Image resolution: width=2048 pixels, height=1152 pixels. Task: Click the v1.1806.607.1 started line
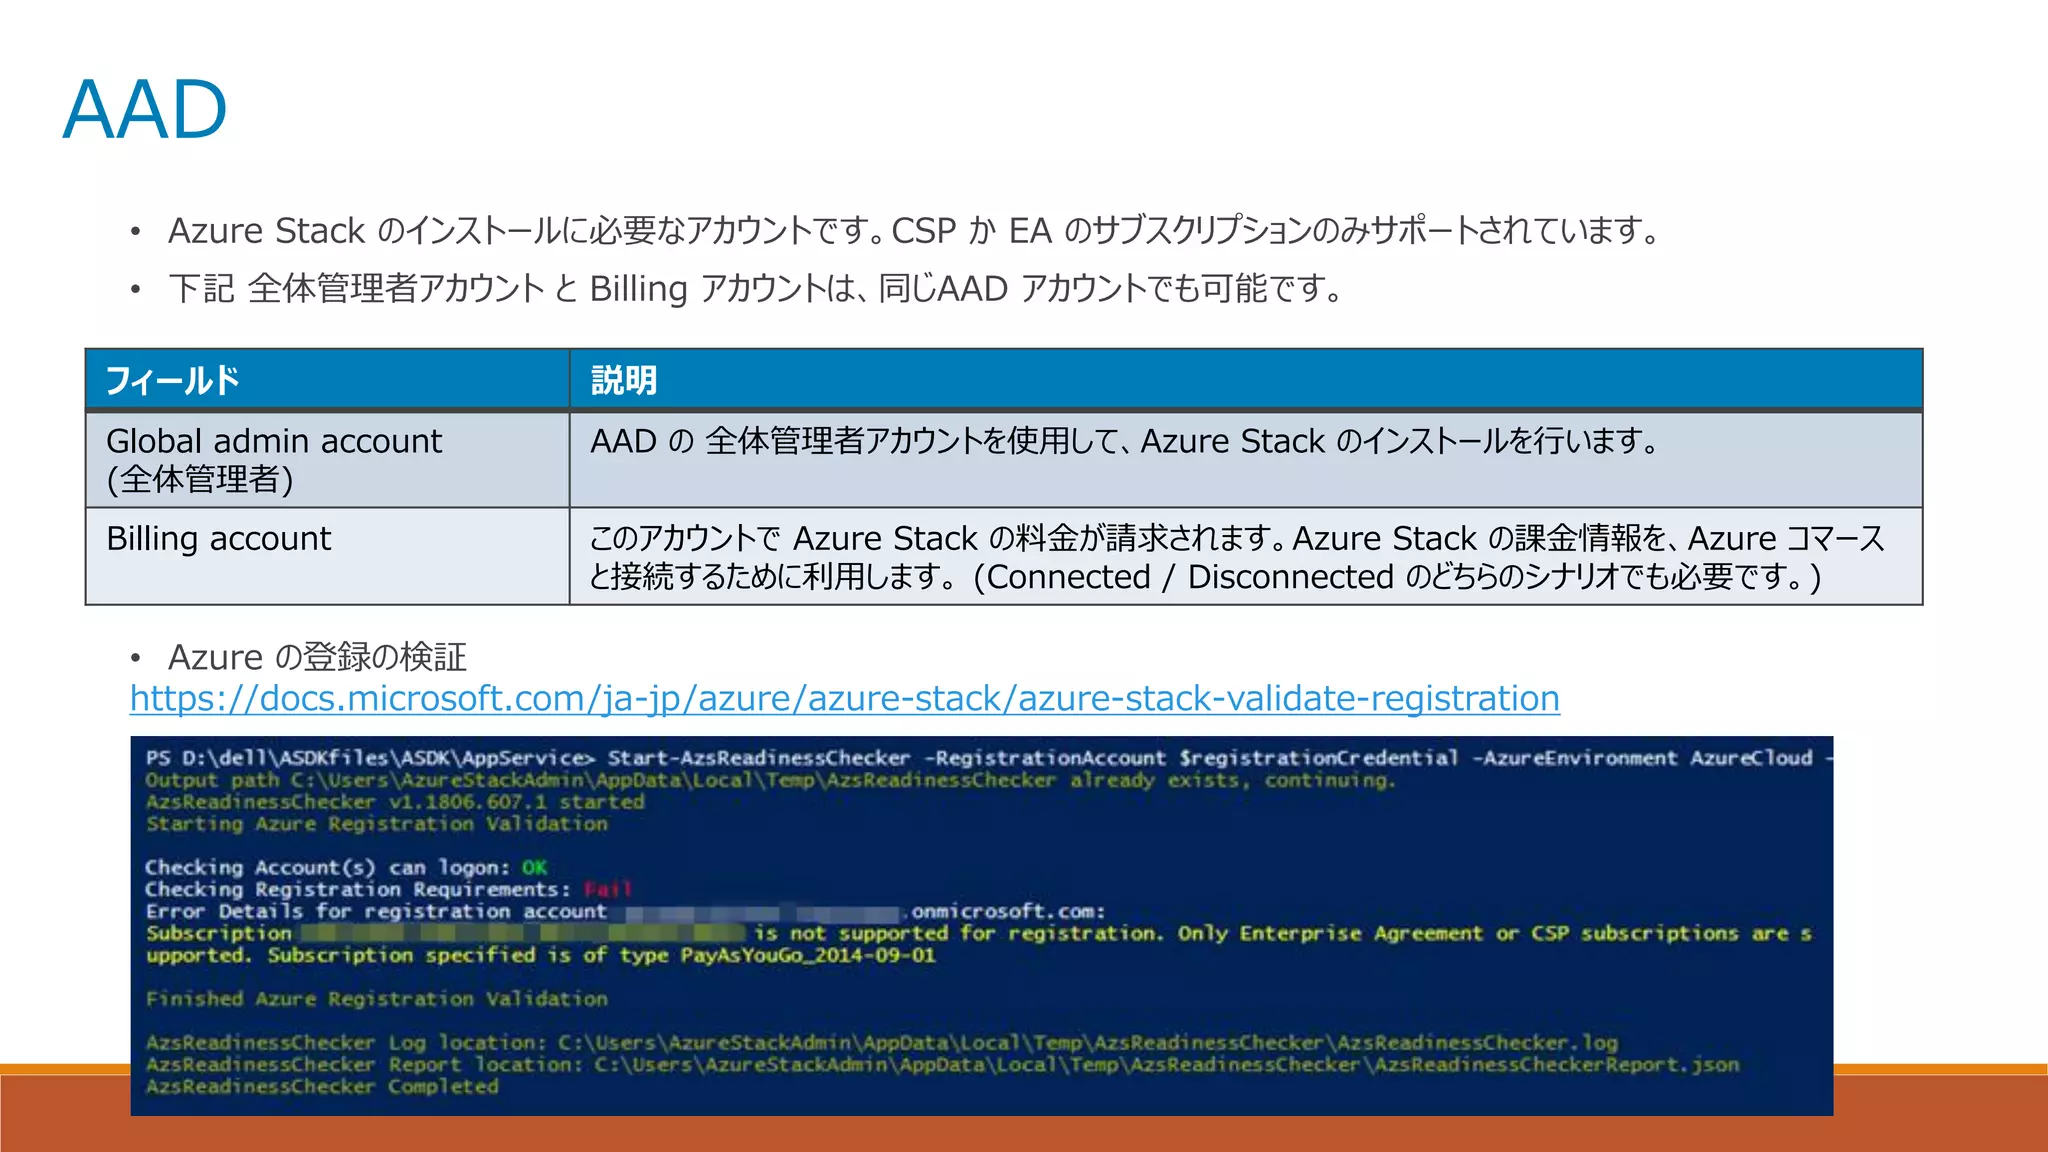tap(395, 802)
